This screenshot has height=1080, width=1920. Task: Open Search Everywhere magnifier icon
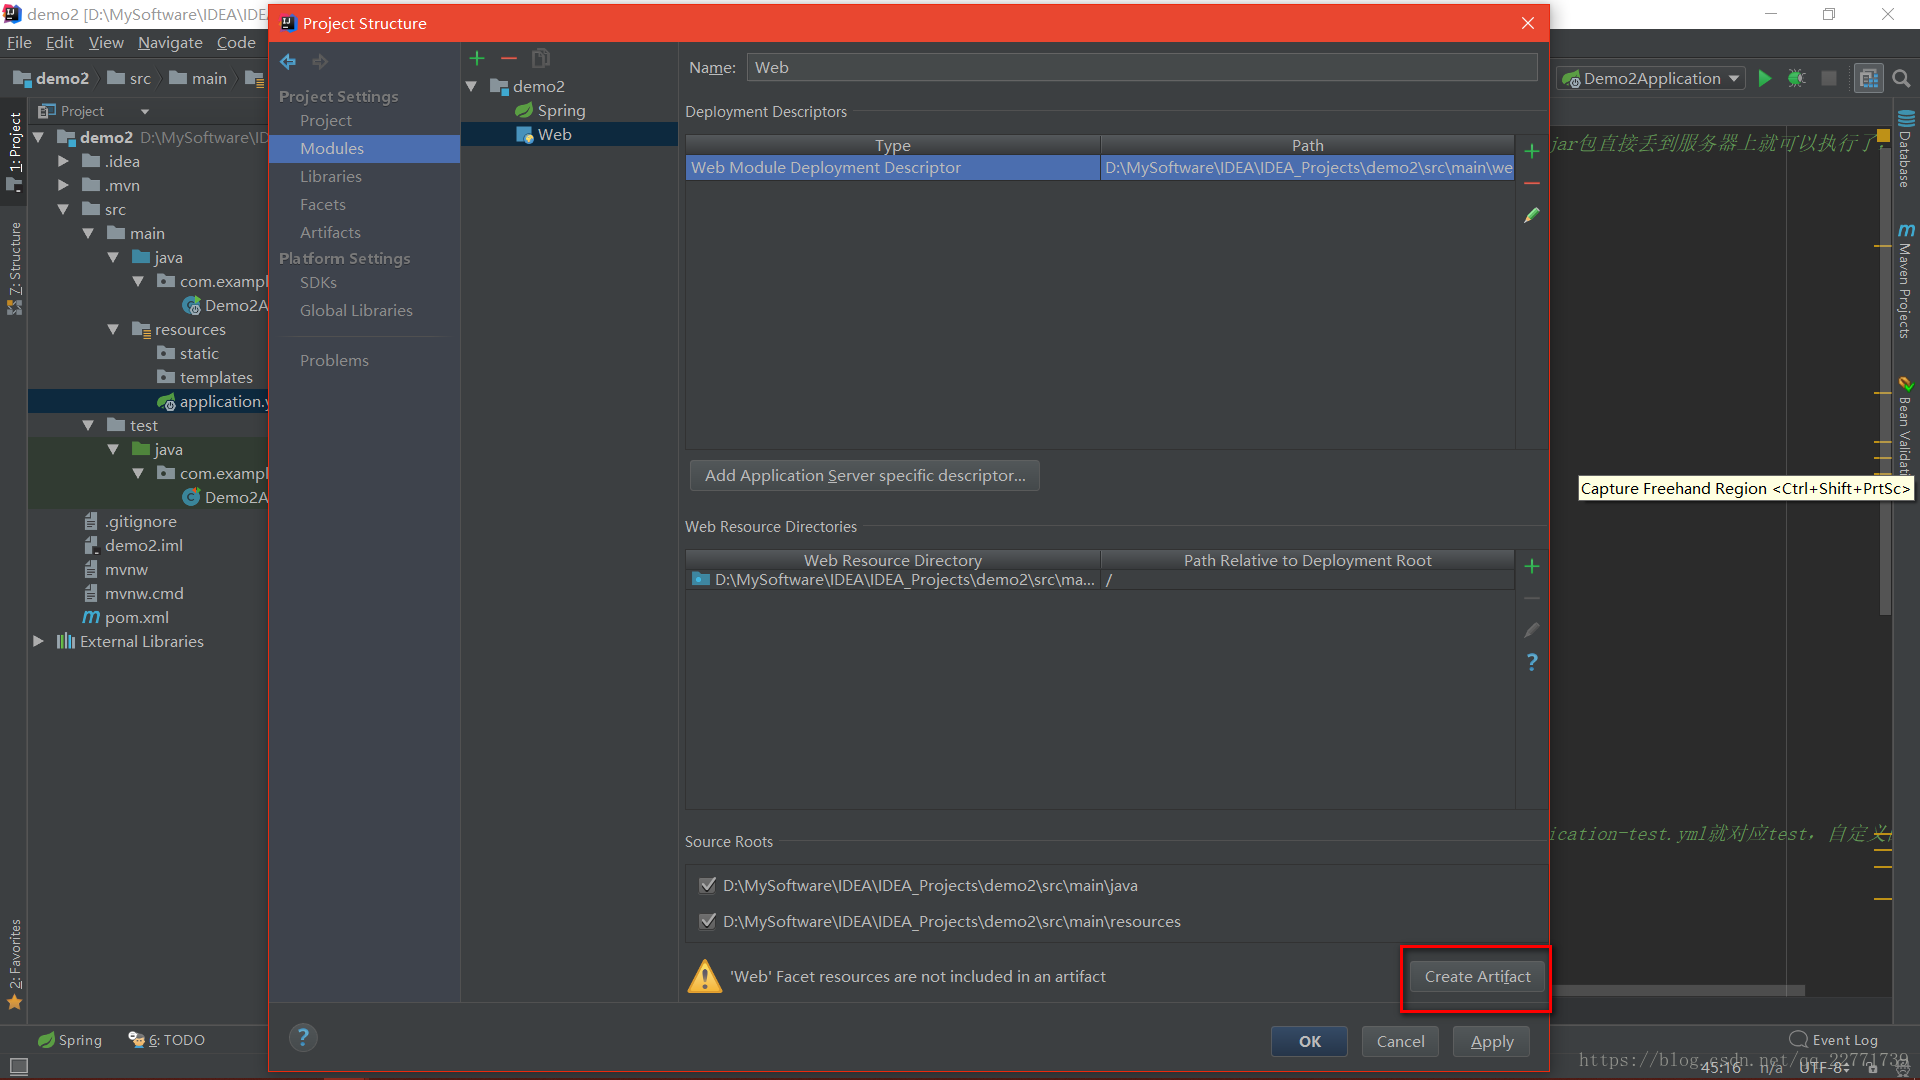(1902, 78)
